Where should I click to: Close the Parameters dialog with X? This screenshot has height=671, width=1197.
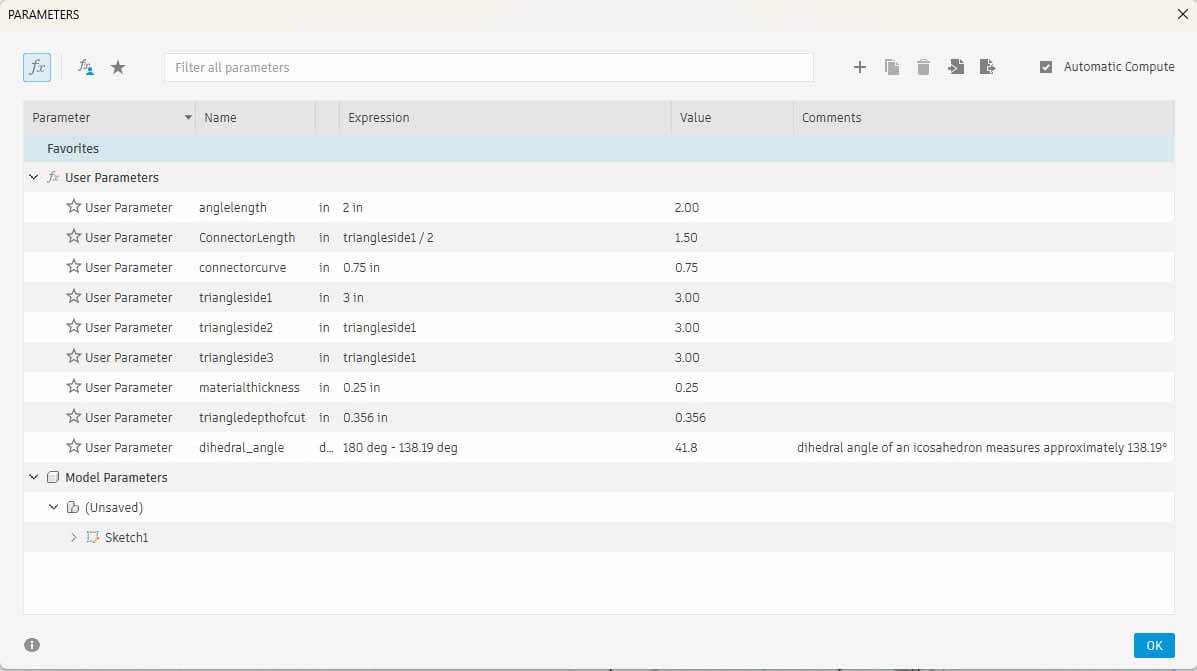click(1182, 14)
